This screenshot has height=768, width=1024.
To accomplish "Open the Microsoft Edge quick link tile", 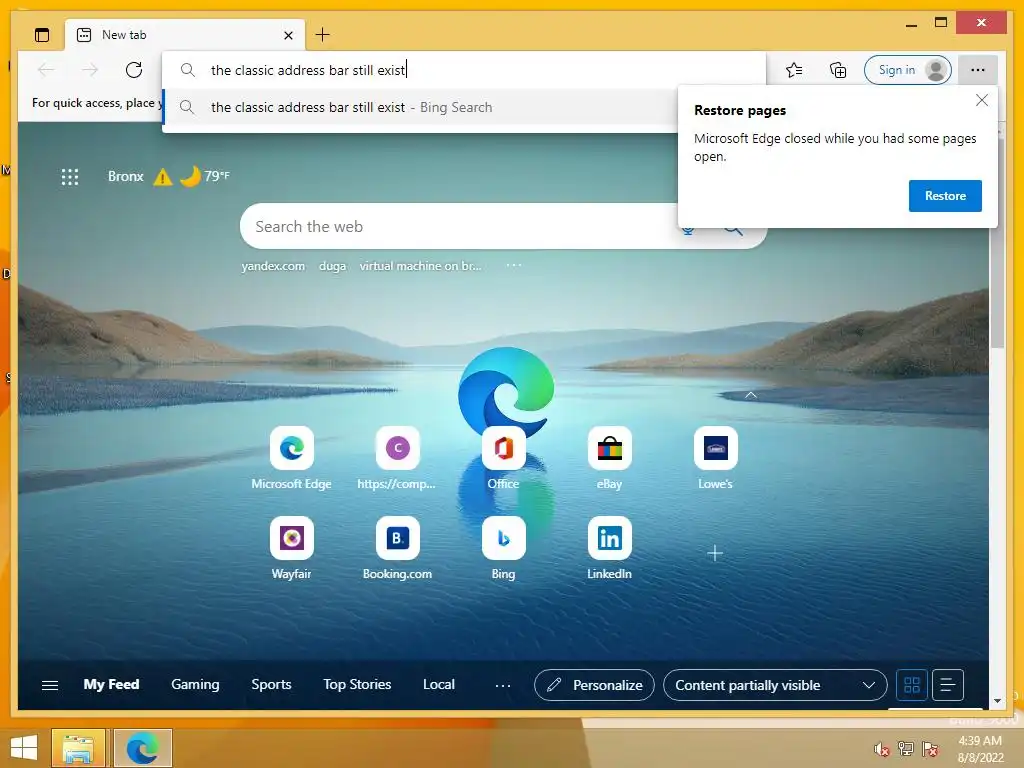I will [291, 458].
